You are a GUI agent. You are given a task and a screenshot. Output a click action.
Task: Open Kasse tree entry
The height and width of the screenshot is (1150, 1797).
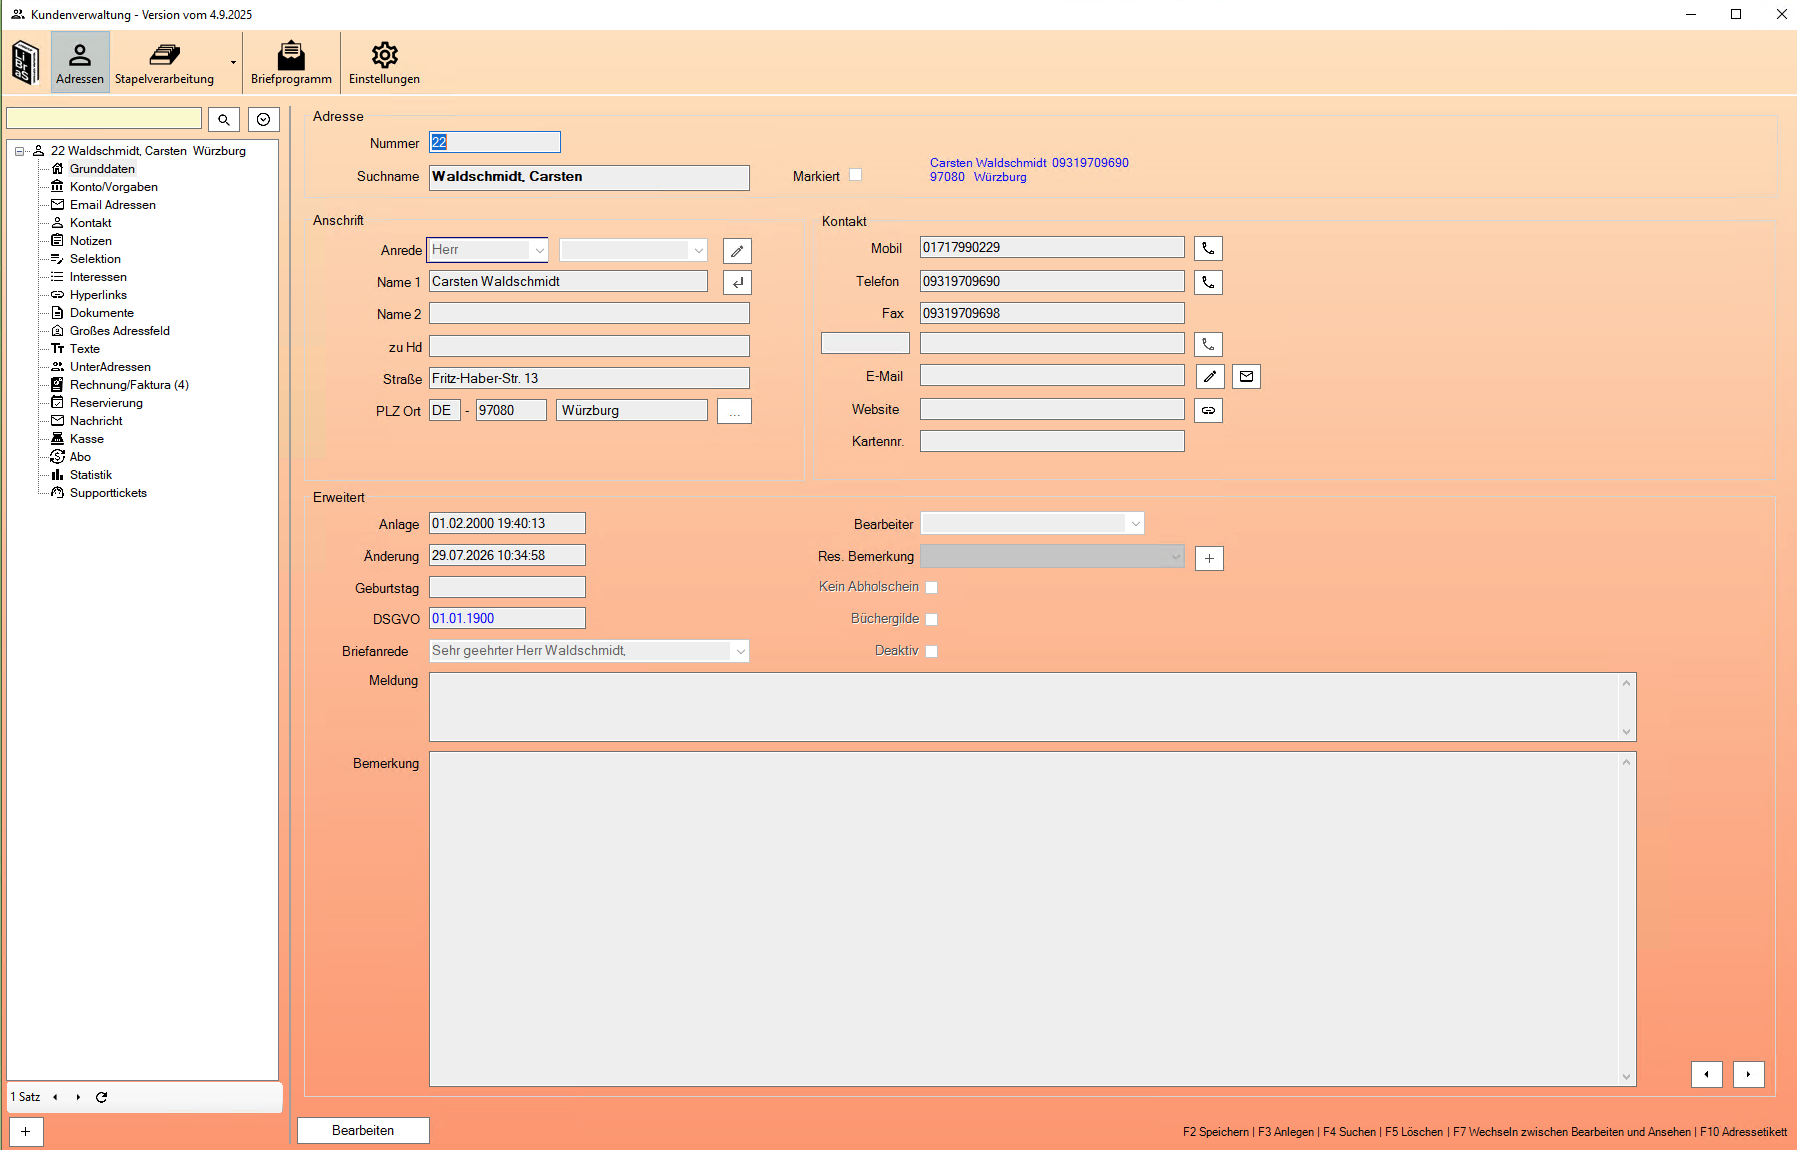click(x=86, y=439)
